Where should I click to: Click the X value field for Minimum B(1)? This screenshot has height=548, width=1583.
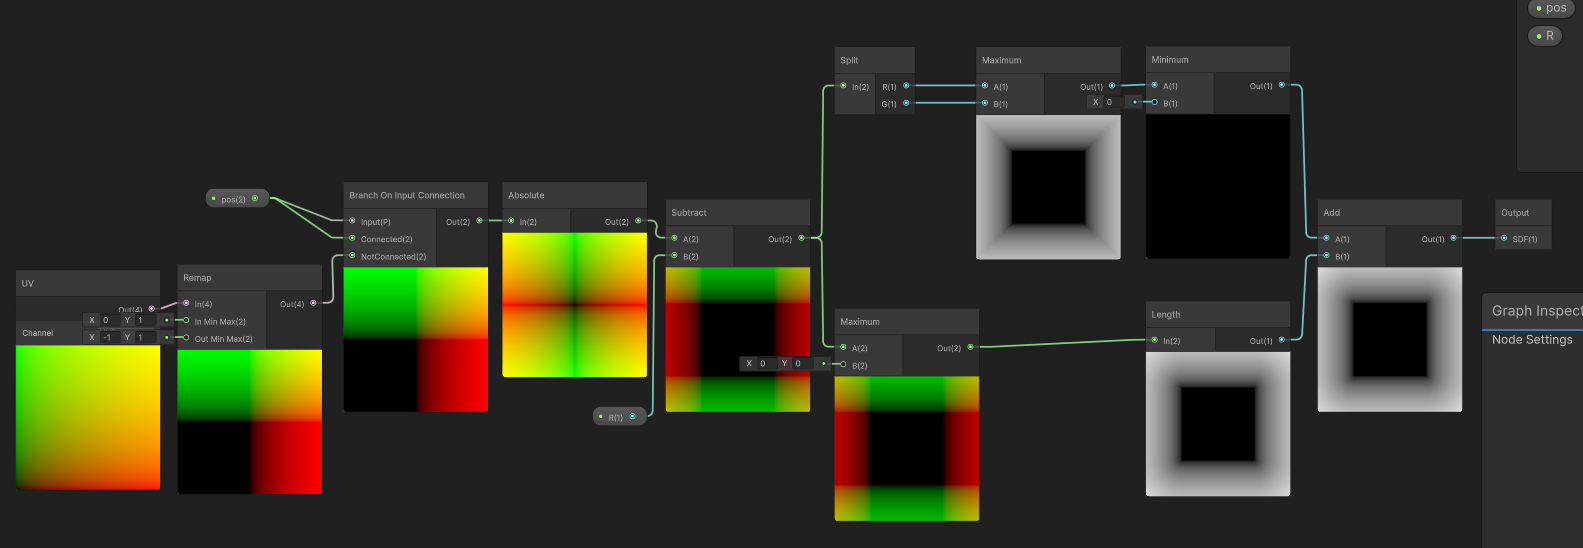point(1112,102)
